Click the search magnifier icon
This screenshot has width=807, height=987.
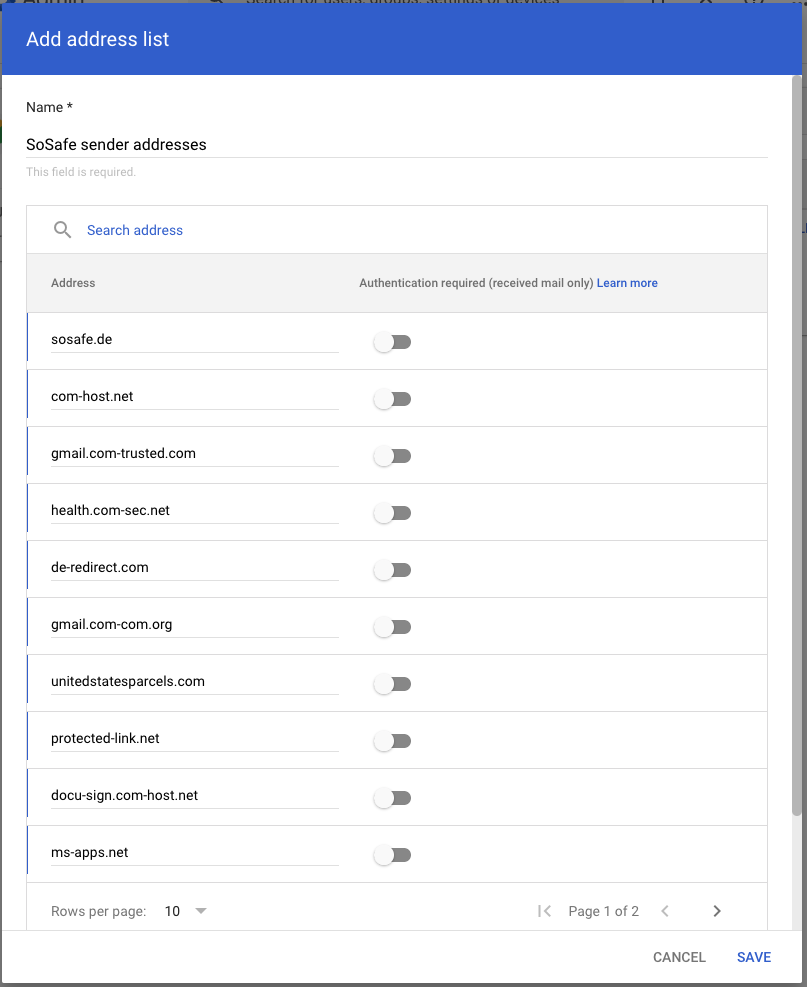tap(62, 230)
